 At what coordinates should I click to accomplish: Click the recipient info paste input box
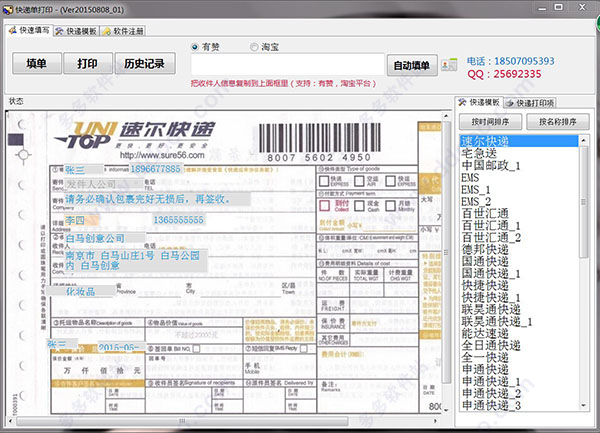(288, 64)
